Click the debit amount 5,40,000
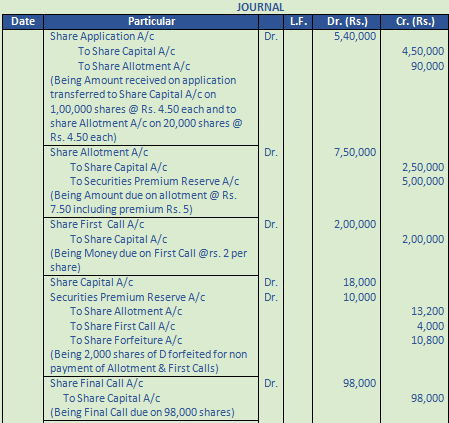The width and height of the screenshot is (449, 423). [355, 36]
